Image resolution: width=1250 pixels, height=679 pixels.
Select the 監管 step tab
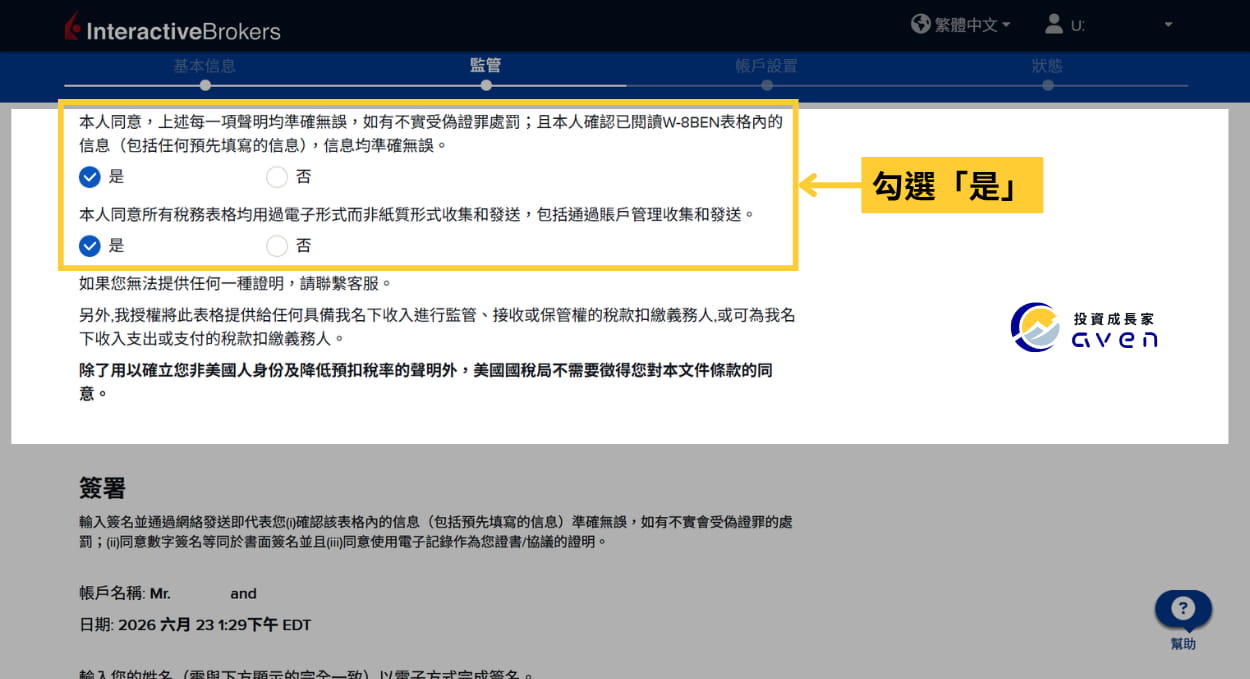[486, 66]
